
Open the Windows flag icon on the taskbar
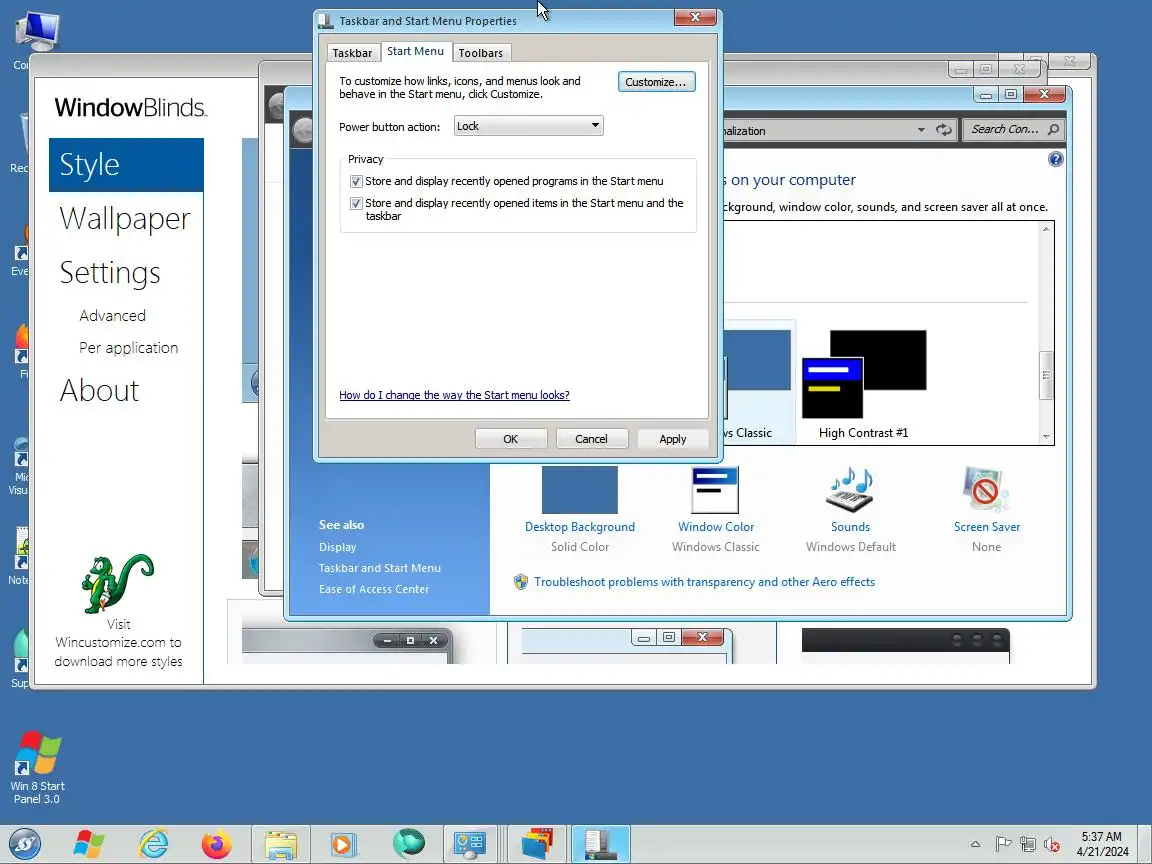(x=89, y=844)
